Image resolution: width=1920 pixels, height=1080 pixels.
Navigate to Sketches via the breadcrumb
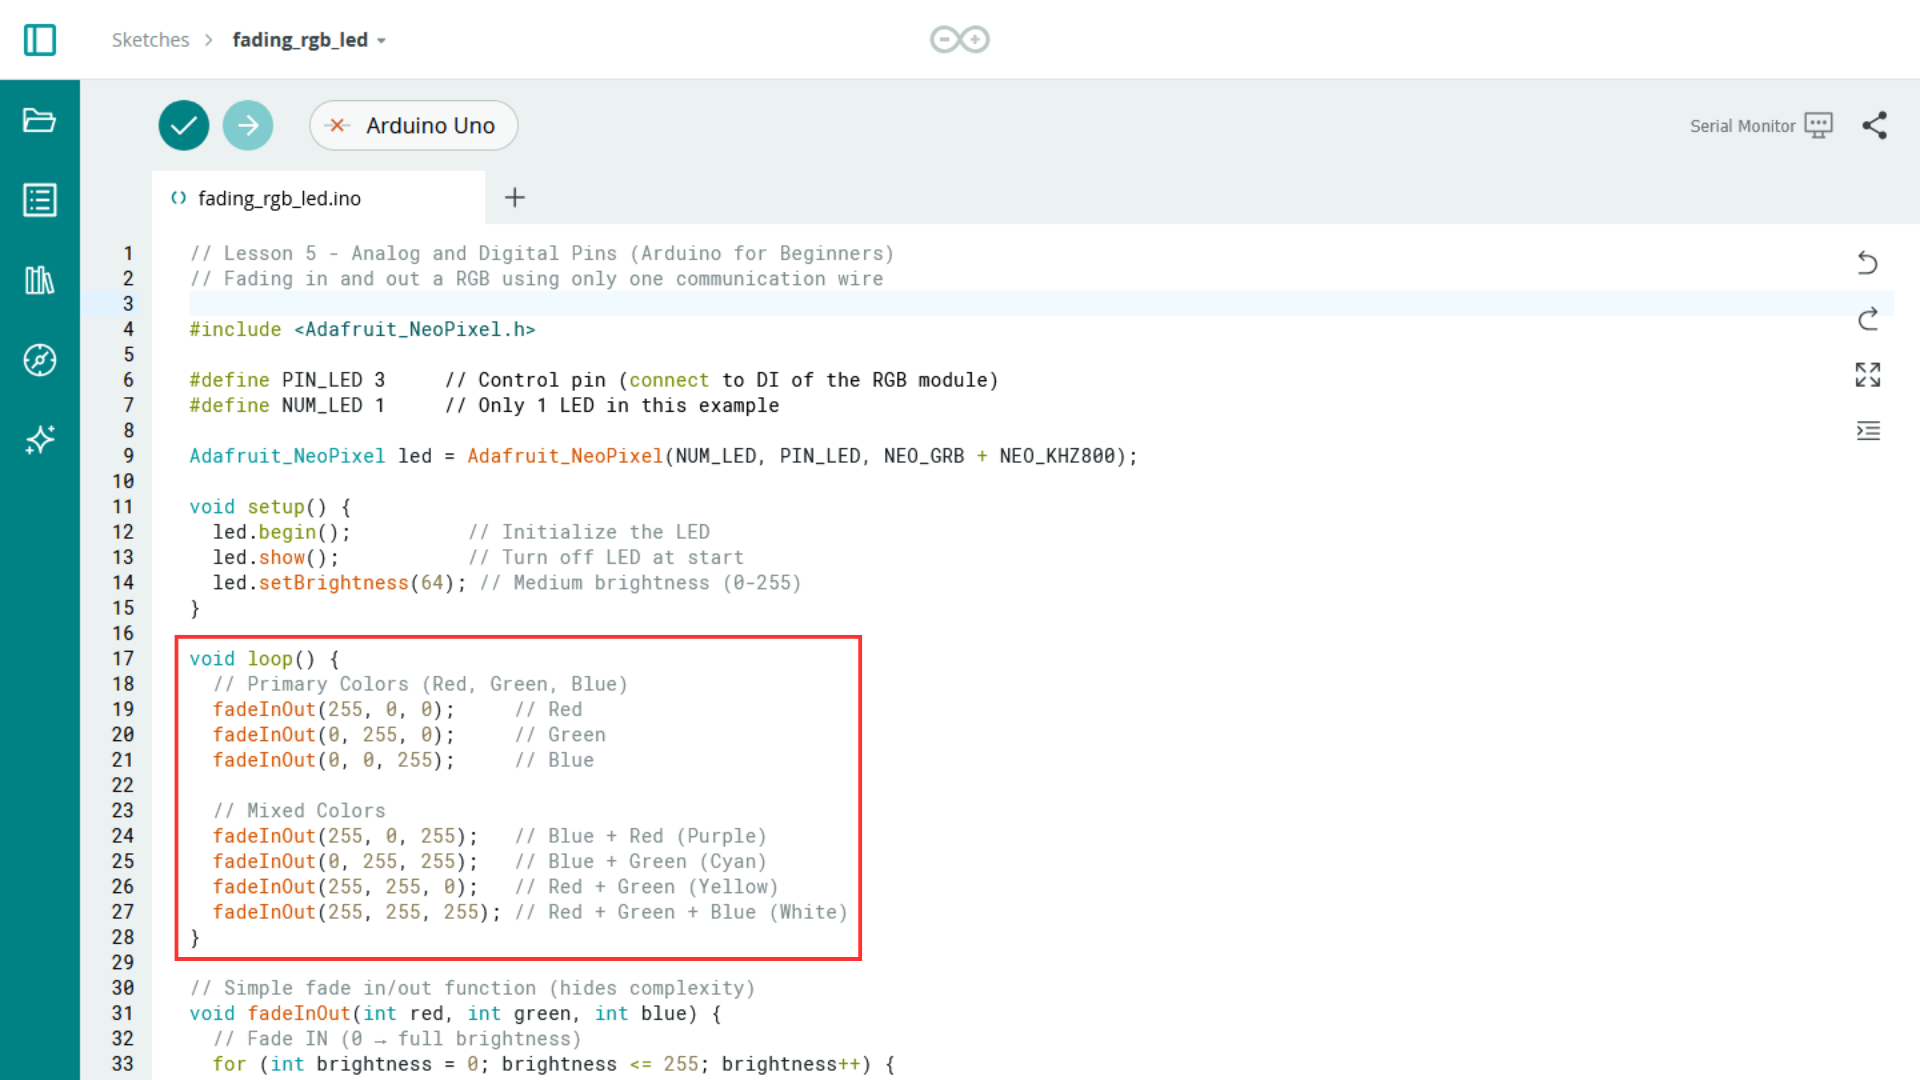tap(150, 39)
